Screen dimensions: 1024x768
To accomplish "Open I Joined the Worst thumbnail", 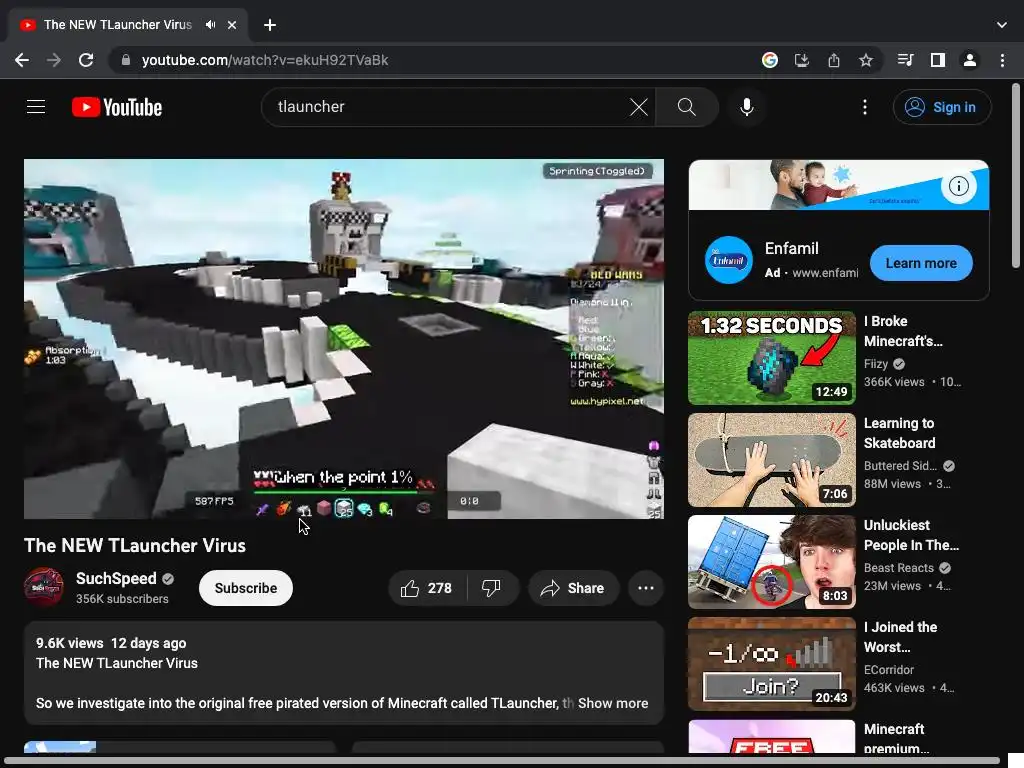I will [771, 664].
